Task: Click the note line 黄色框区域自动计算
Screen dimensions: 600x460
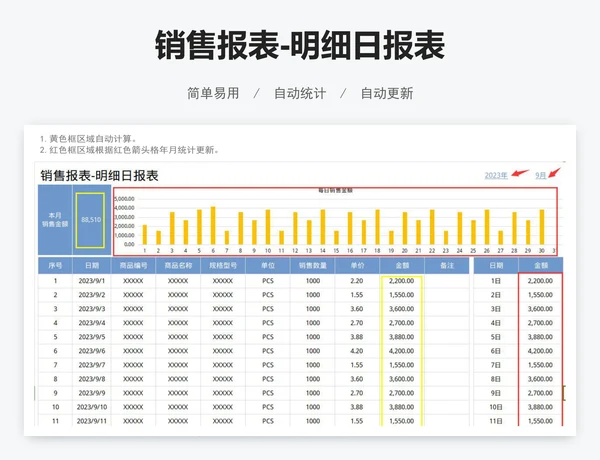Action: coord(88,139)
